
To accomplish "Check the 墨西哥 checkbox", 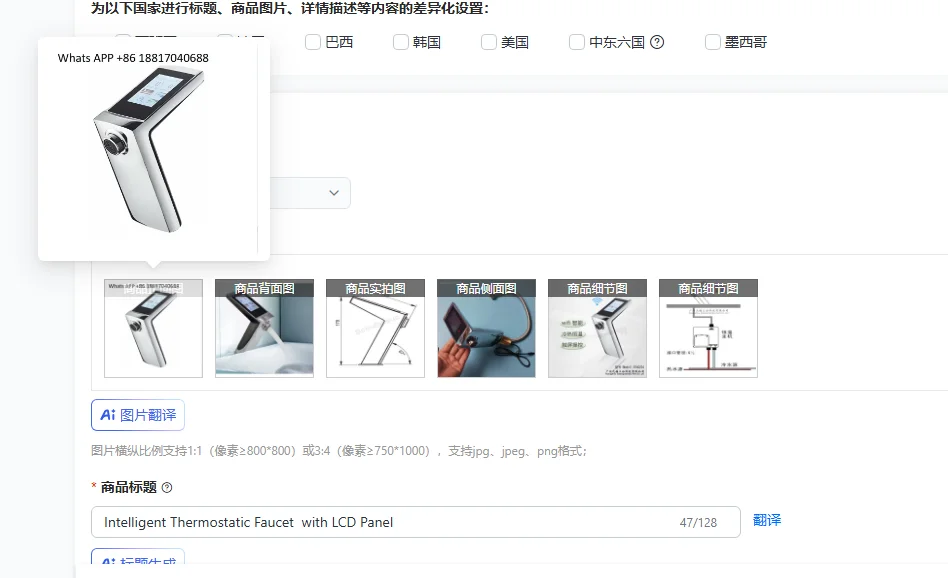I will tap(711, 42).
